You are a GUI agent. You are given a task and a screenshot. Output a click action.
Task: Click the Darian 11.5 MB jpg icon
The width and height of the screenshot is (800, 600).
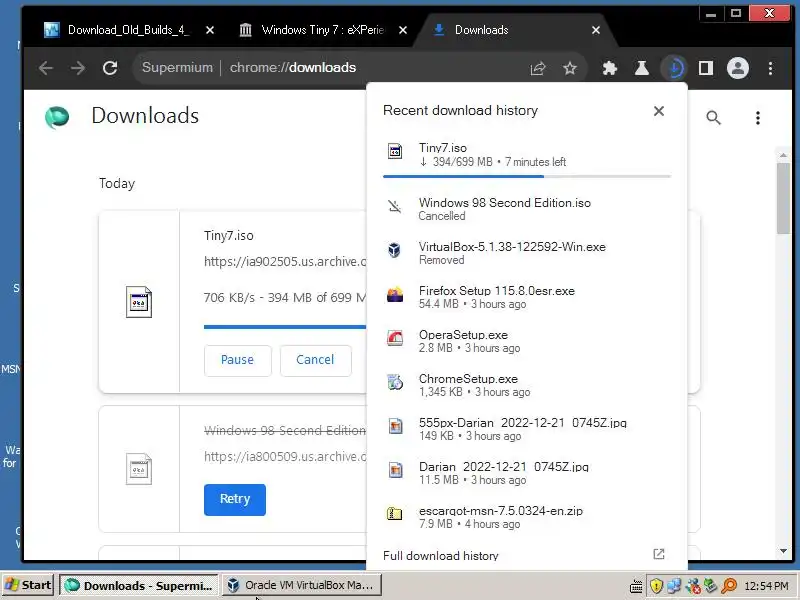[x=395, y=470]
